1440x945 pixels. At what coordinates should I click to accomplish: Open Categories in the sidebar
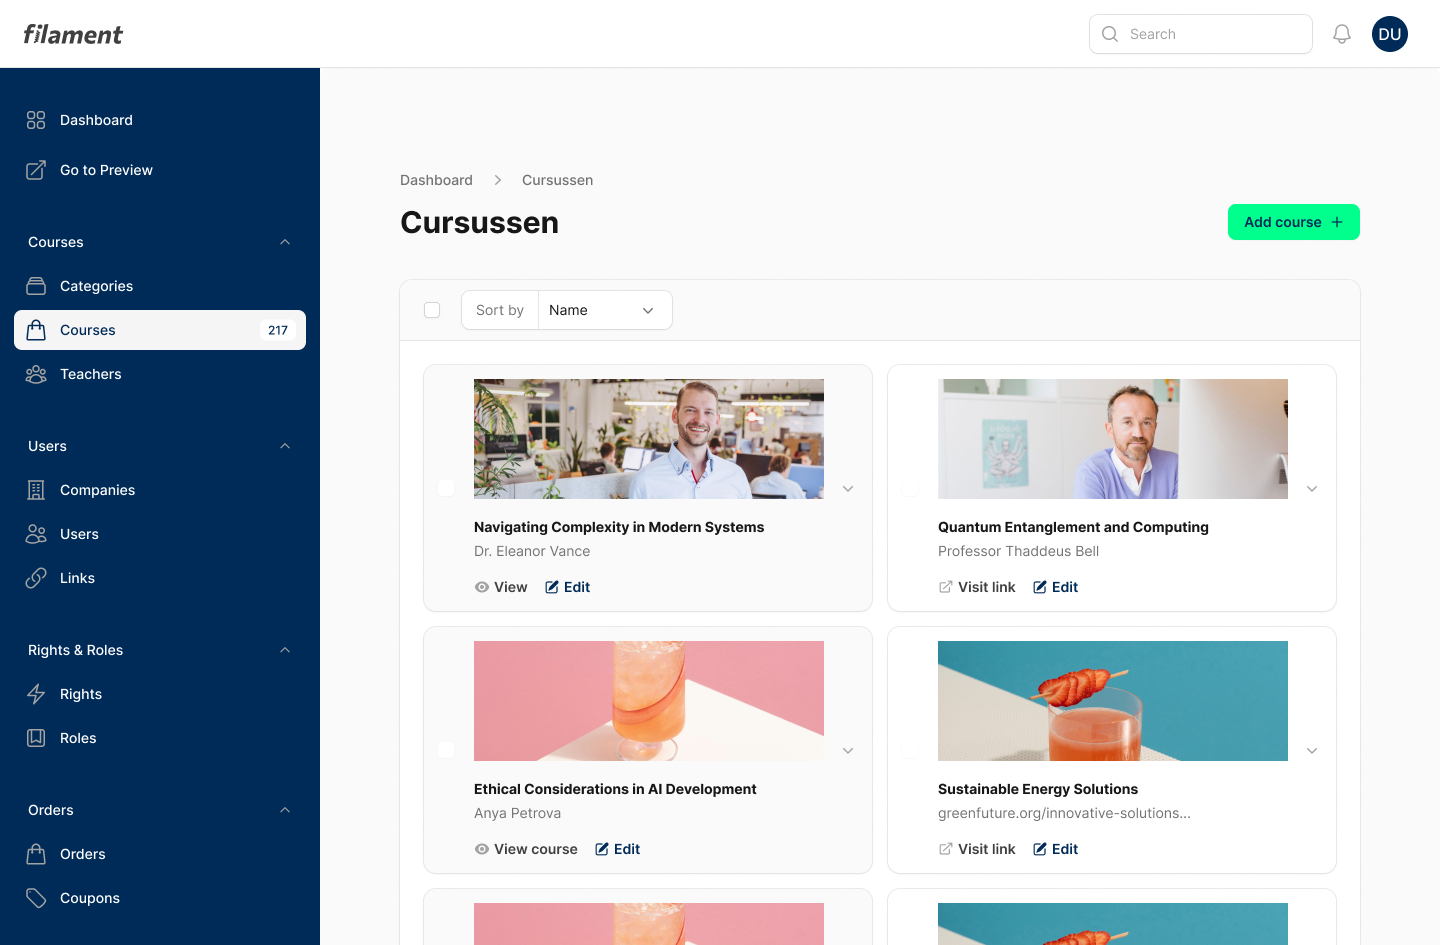[160, 286]
